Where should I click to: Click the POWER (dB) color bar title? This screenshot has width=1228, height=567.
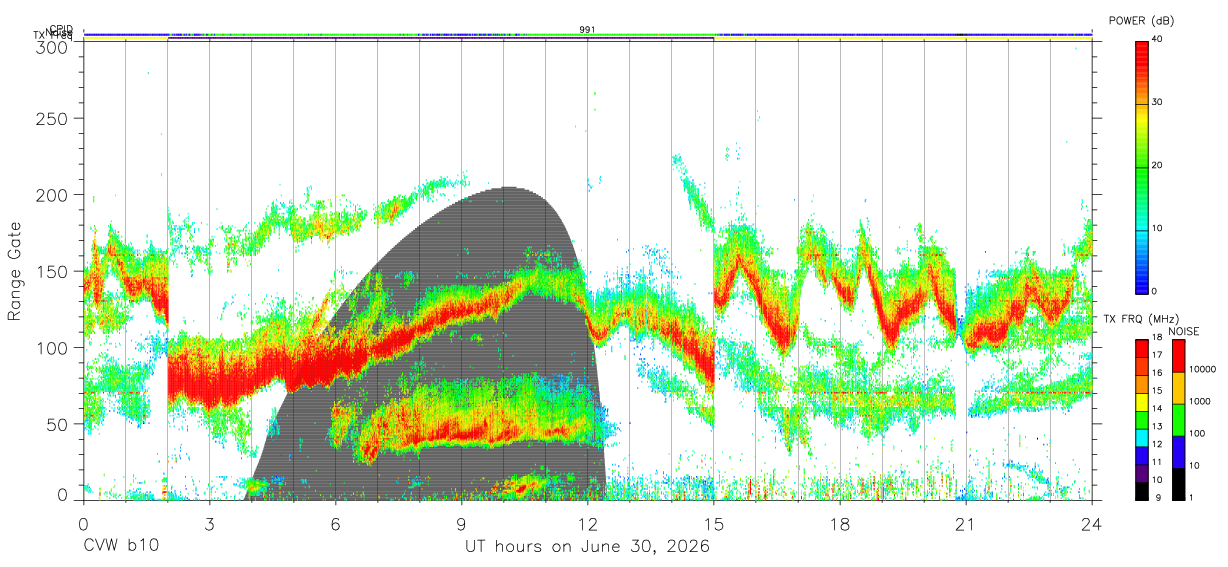(1141, 21)
